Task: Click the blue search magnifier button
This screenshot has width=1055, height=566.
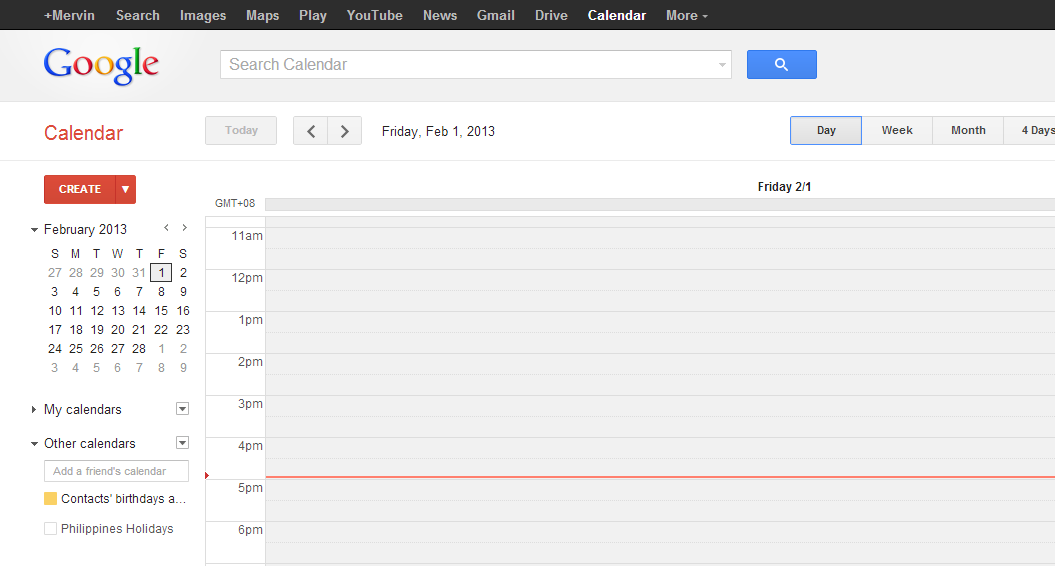Action: (x=781, y=65)
